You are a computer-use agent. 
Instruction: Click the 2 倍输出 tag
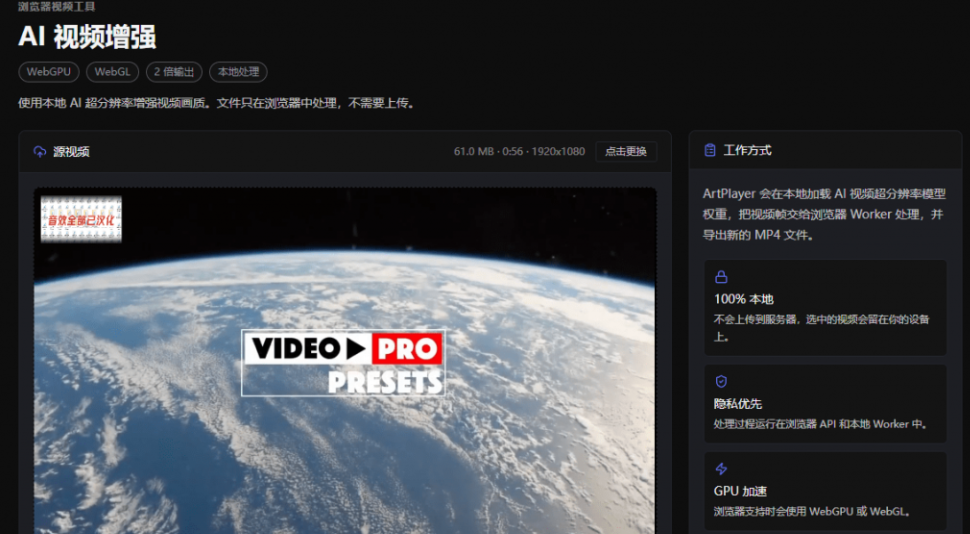point(174,72)
